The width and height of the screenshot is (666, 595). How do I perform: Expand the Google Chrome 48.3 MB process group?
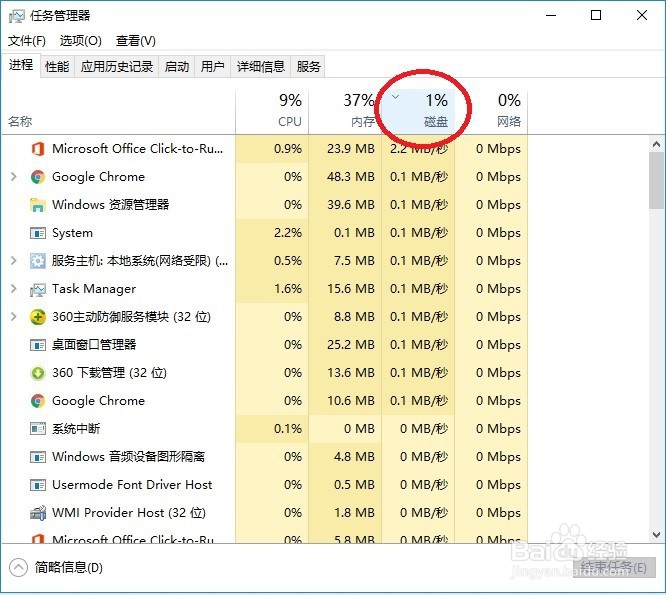click(x=14, y=177)
